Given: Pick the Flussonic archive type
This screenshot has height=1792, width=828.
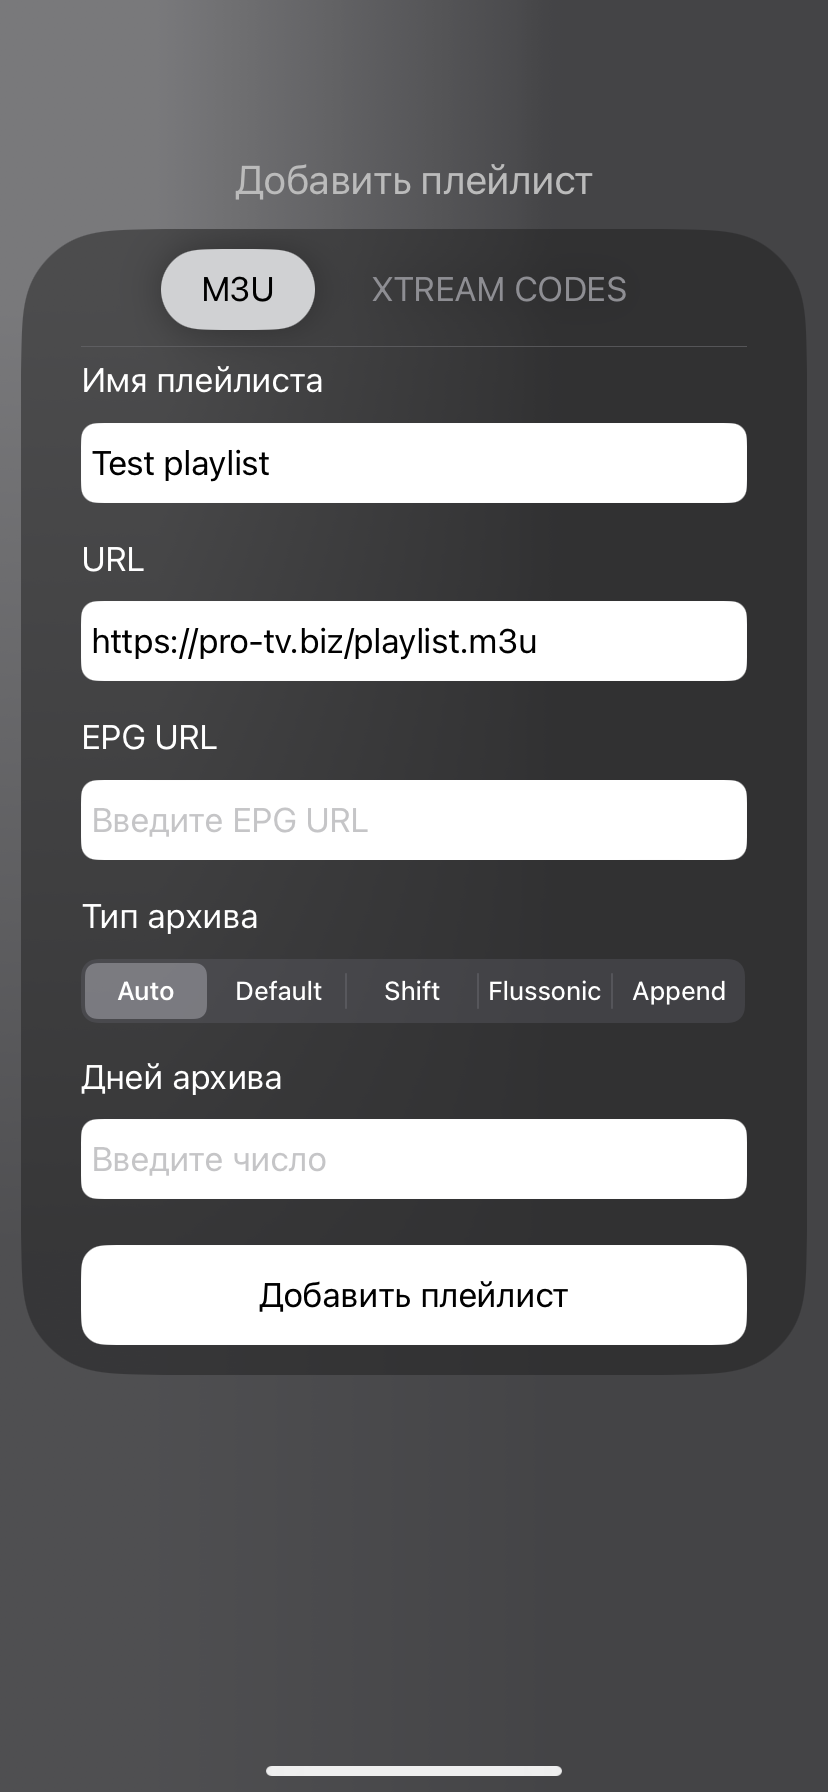Looking at the screenshot, I should coord(544,991).
